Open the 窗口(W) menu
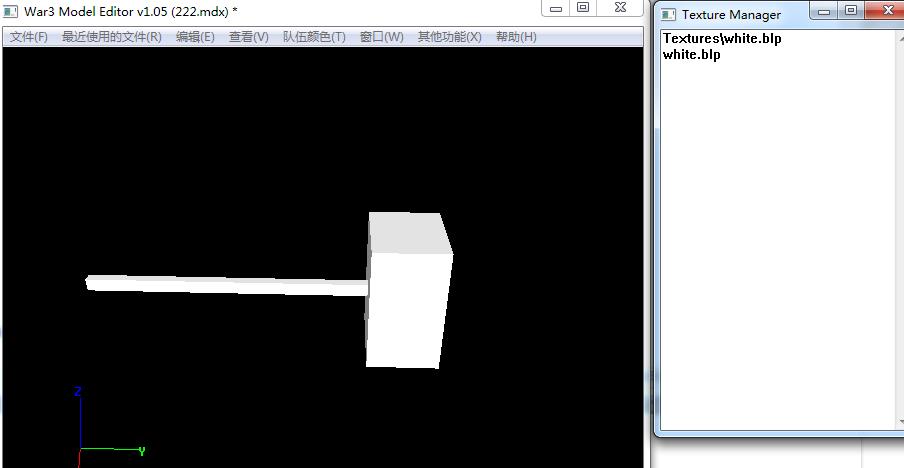 (x=382, y=37)
